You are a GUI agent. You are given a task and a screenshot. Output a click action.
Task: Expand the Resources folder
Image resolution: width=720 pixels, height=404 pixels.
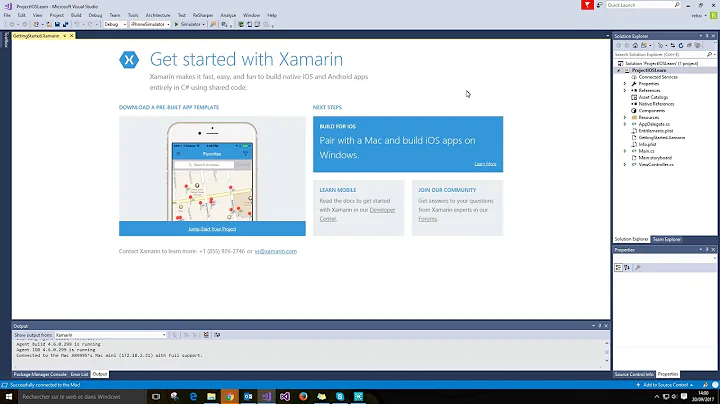[x=625, y=118]
